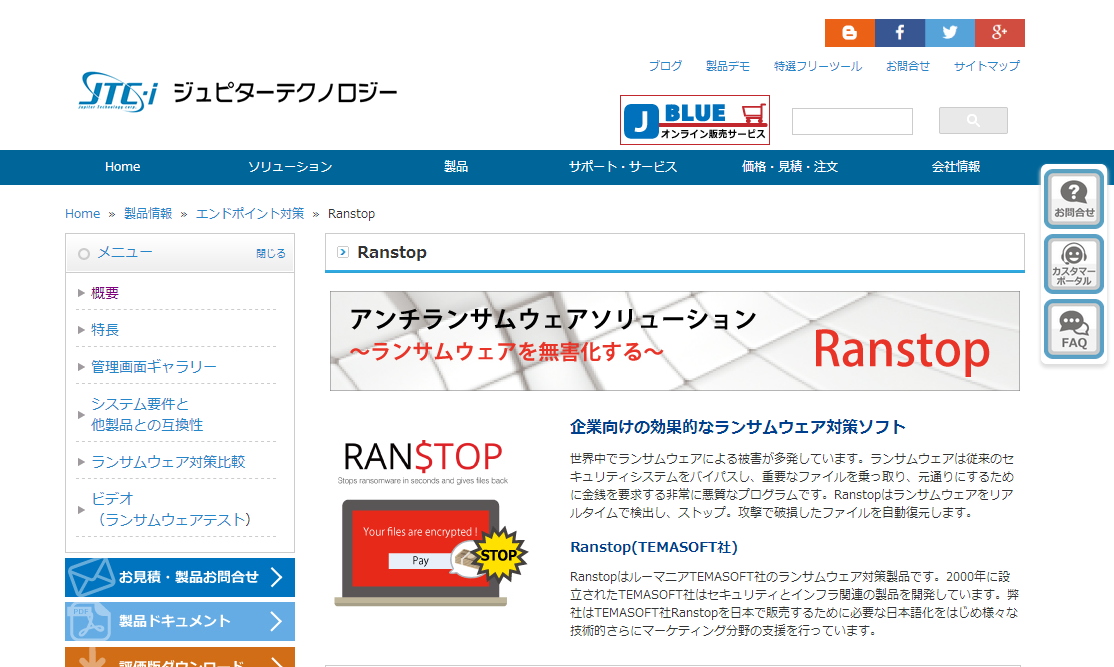
Task: Open the 評価版ダウンロード orange banner
Action: [180, 658]
